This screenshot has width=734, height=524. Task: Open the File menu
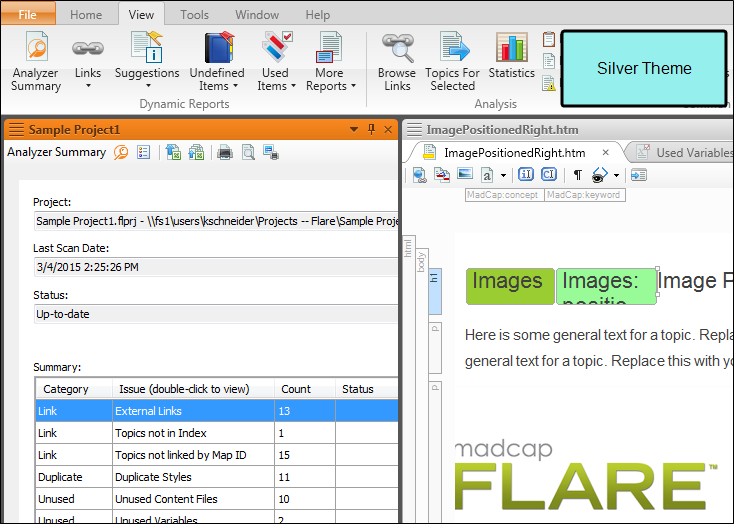click(x=28, y=15)
